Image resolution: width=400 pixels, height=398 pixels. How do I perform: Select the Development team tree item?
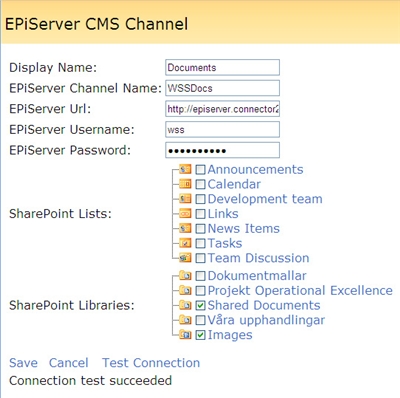click(265, 199)
